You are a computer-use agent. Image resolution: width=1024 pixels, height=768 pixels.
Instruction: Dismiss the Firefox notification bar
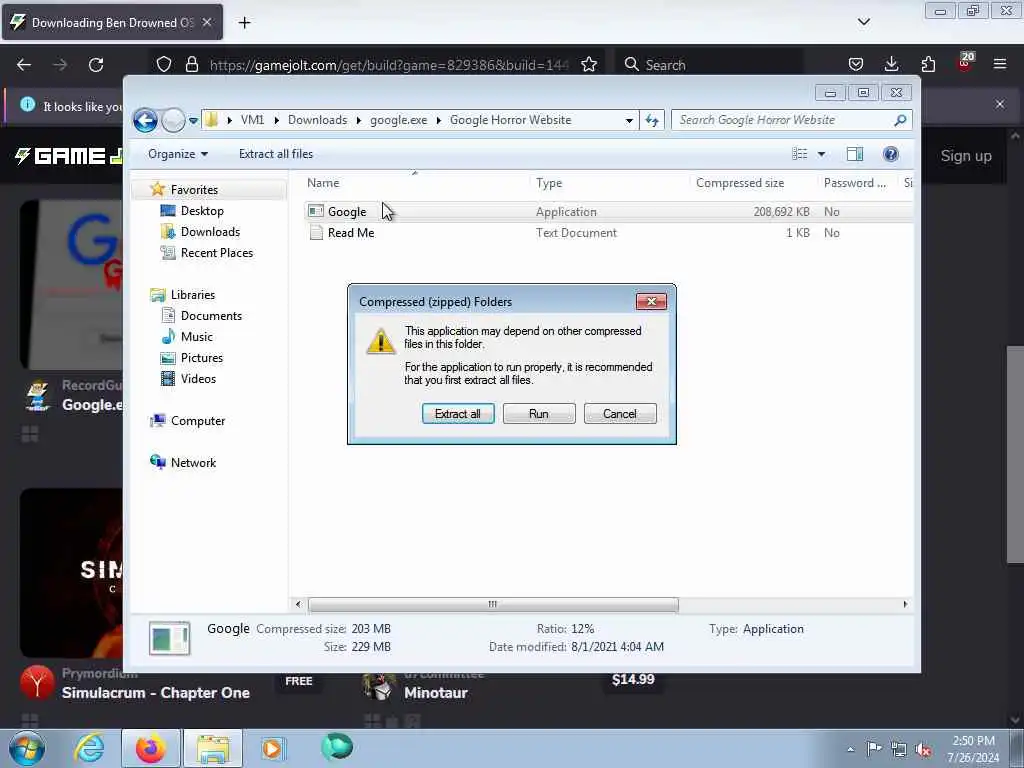pos(1000,104)
